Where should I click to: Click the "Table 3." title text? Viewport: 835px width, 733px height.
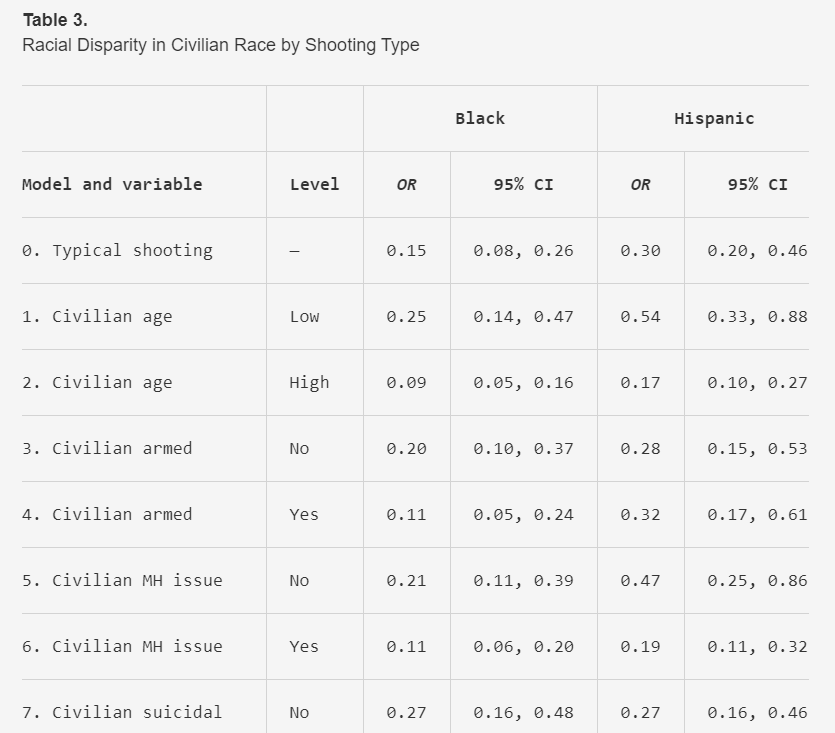[x=55, y=20]
